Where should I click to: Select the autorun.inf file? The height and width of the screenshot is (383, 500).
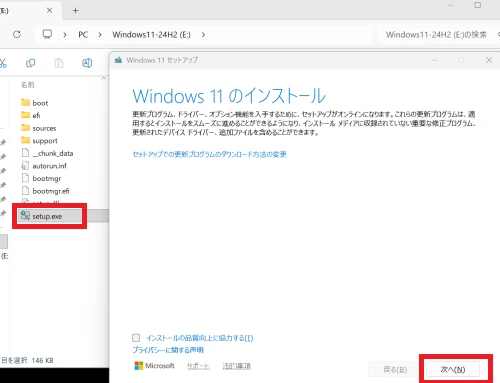coord(44,166)
